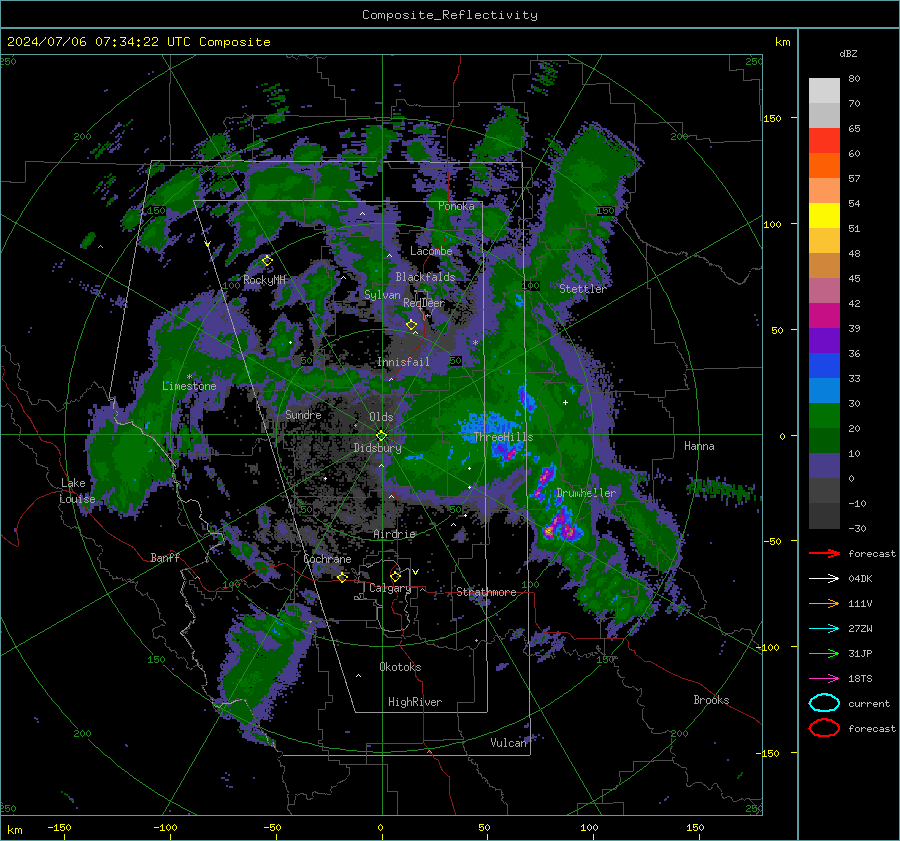The image size is (900, 841).
Task: Click the red swatch between 65 and 60 dBZ
Action: 824,140
